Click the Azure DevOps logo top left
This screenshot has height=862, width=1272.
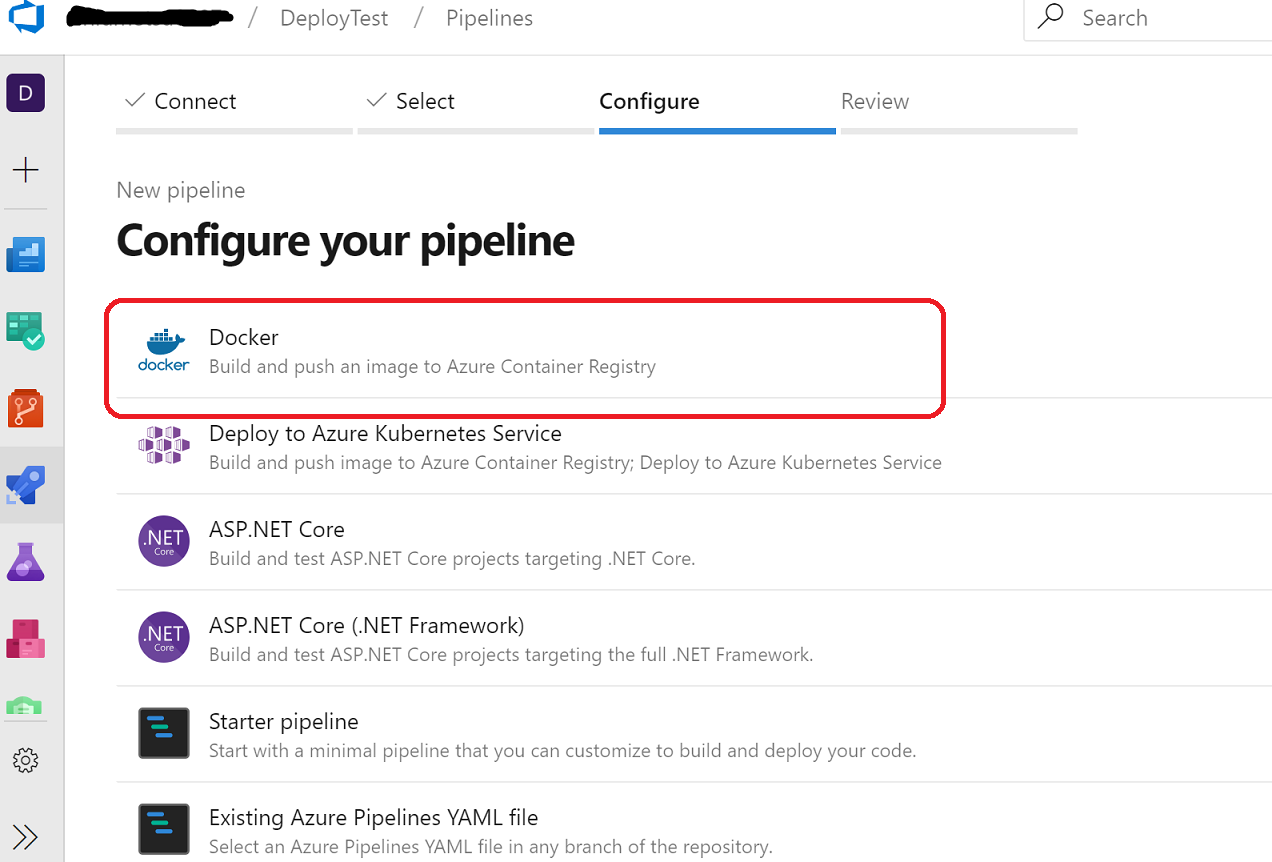[27, 17]
